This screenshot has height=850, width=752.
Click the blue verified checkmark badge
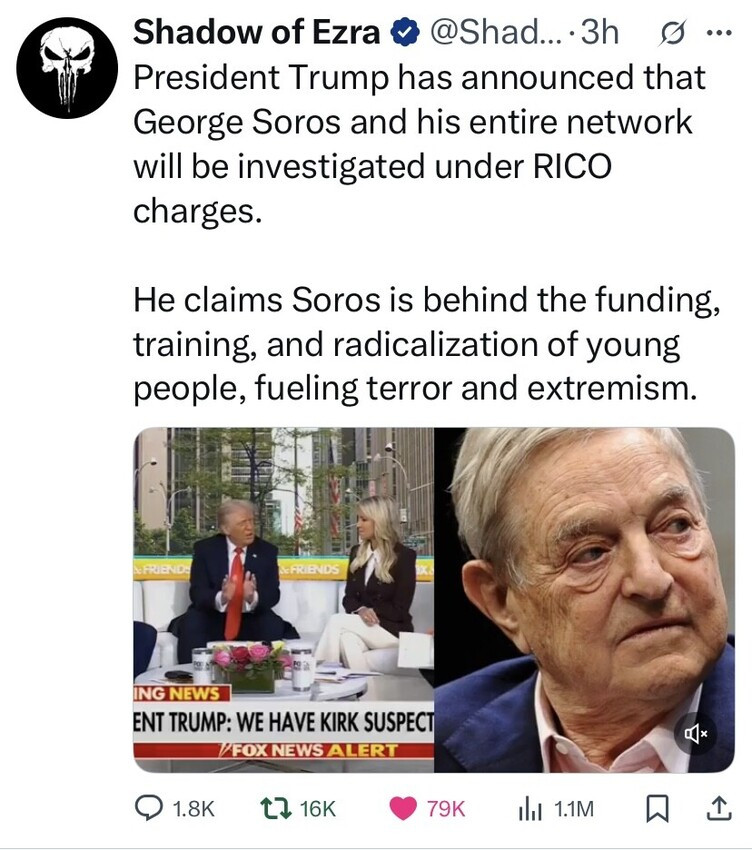(402, 33)
